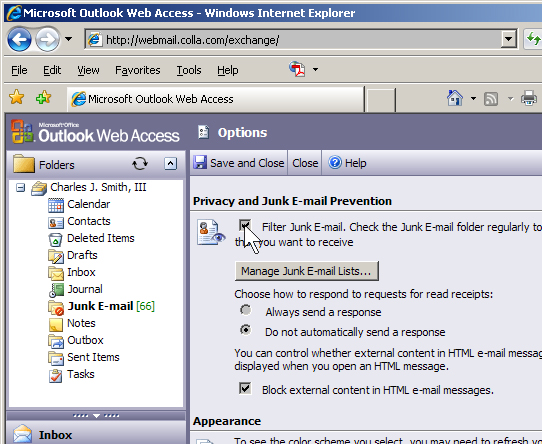Open the Tools menu
This screenshot has width=542, height=444.
click(x=189, y=70)
